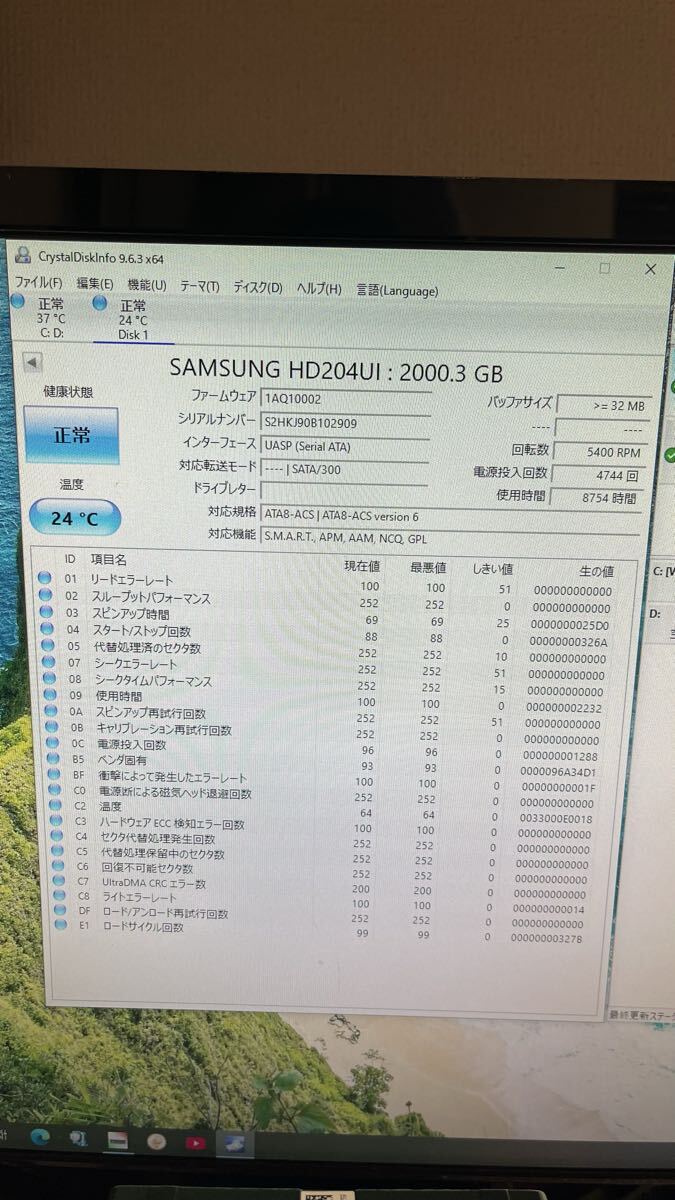Viewport: 675px width, 1200px height.
Task: Click the status orb for C5 代替処理保留中のセクタ数
Action: [56, 851]
